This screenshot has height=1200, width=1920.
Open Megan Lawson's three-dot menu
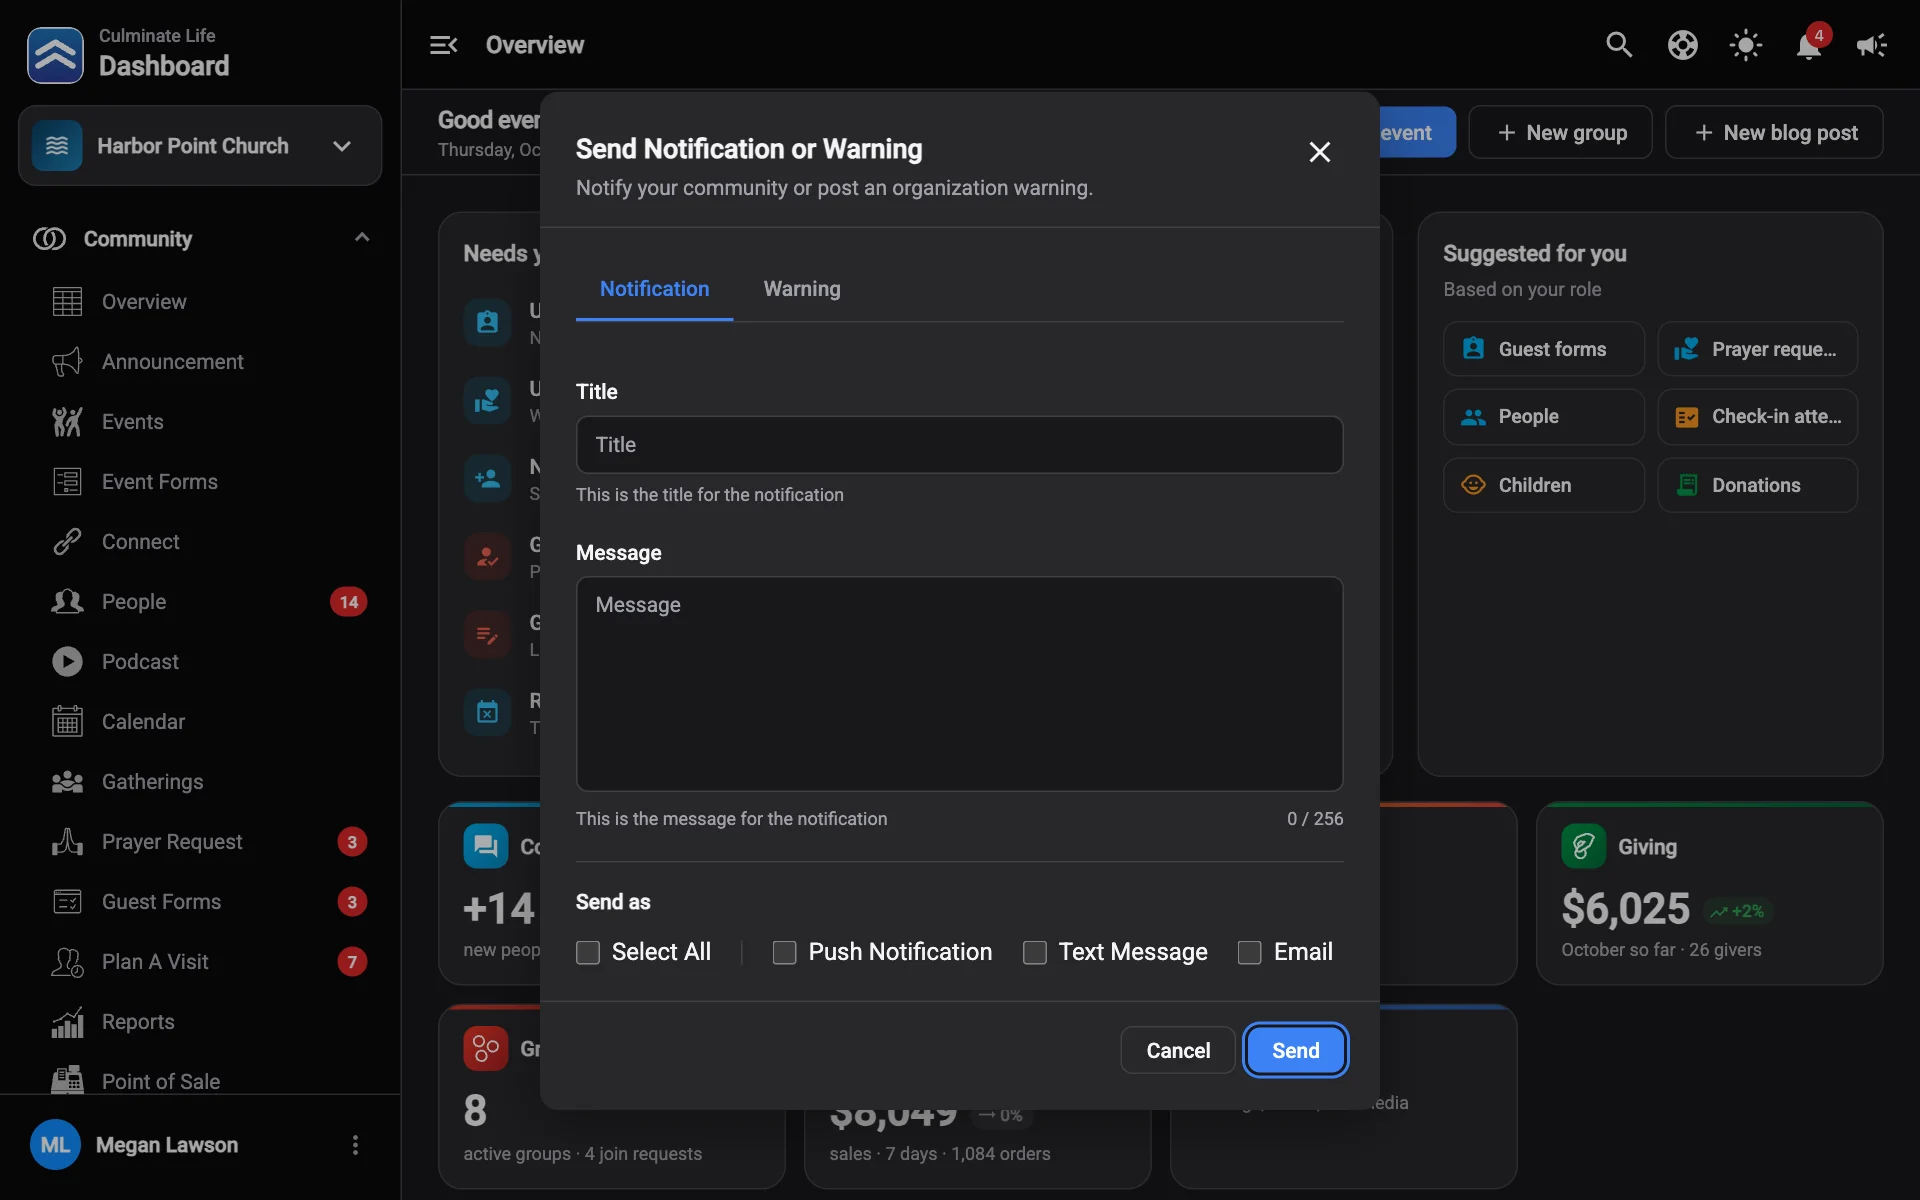355,1145
